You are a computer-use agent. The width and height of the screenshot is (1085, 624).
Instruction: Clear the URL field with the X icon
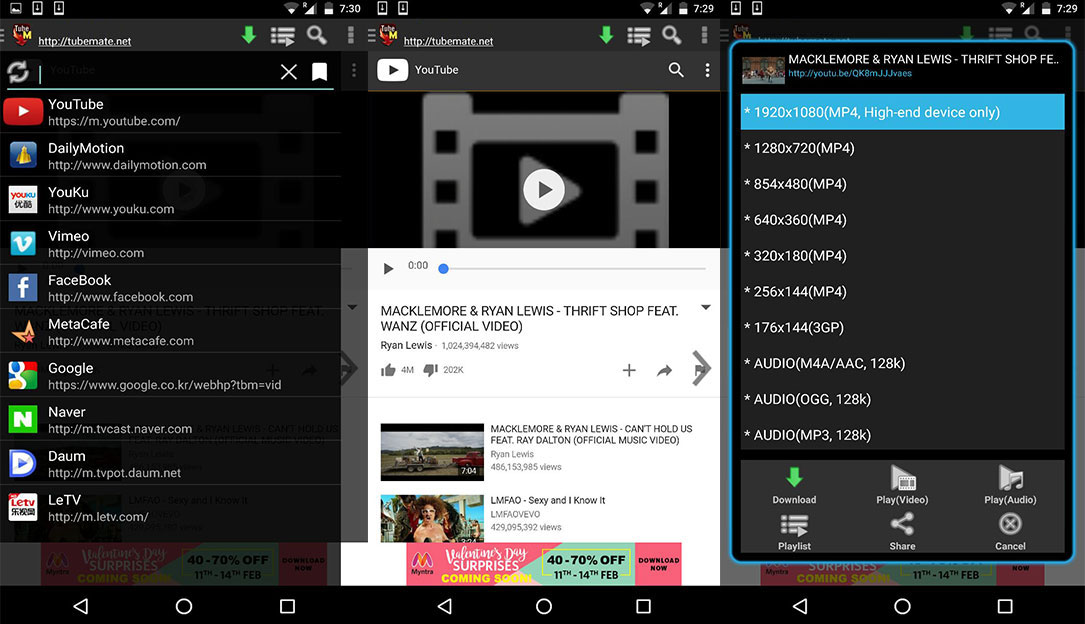coord(289,71)
